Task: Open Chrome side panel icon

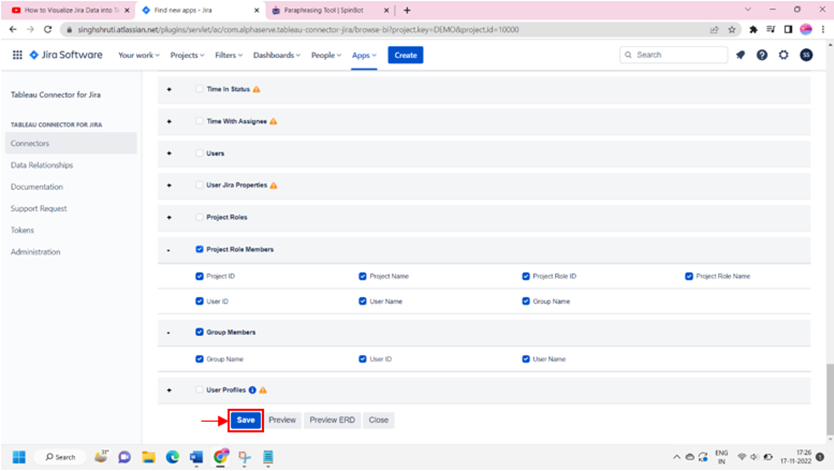Action: click(788, 29)
